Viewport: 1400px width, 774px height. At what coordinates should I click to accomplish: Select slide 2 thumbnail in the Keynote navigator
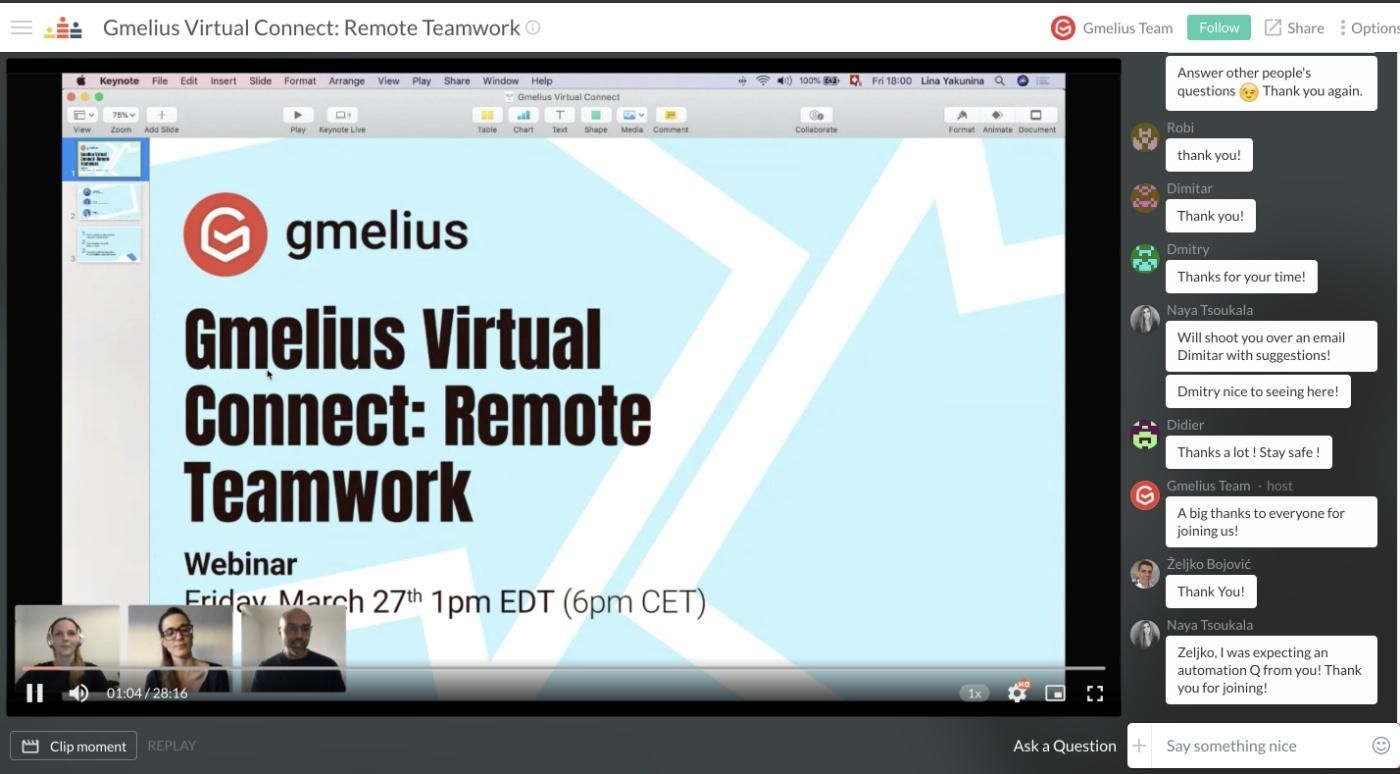coord(109,202)
